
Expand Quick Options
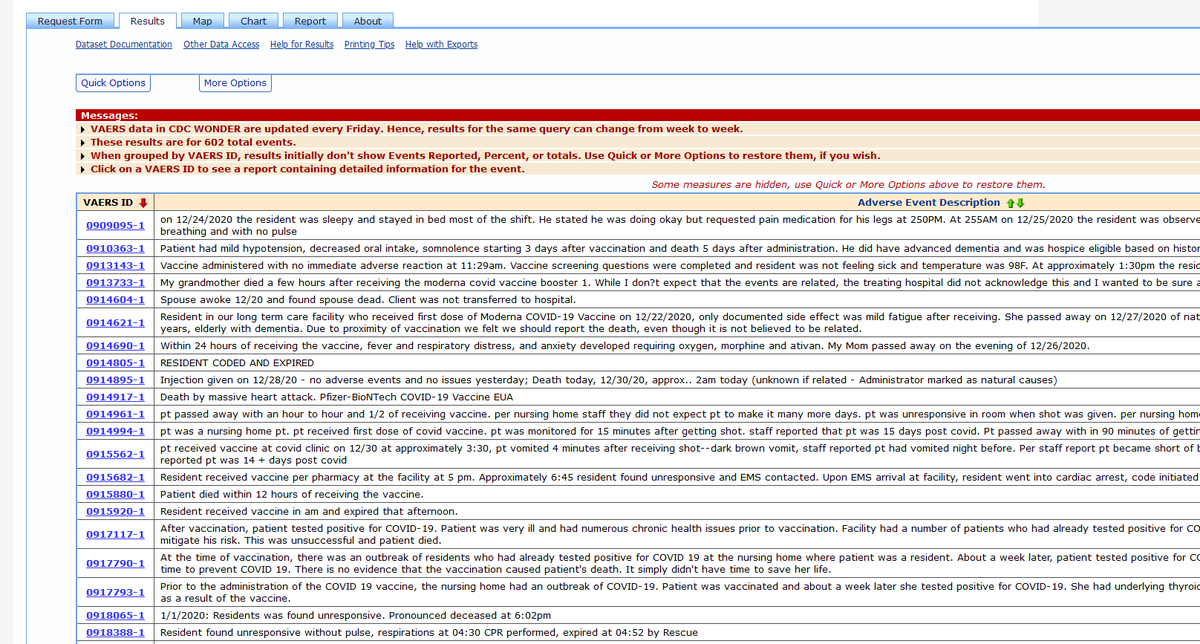[113, 83]
